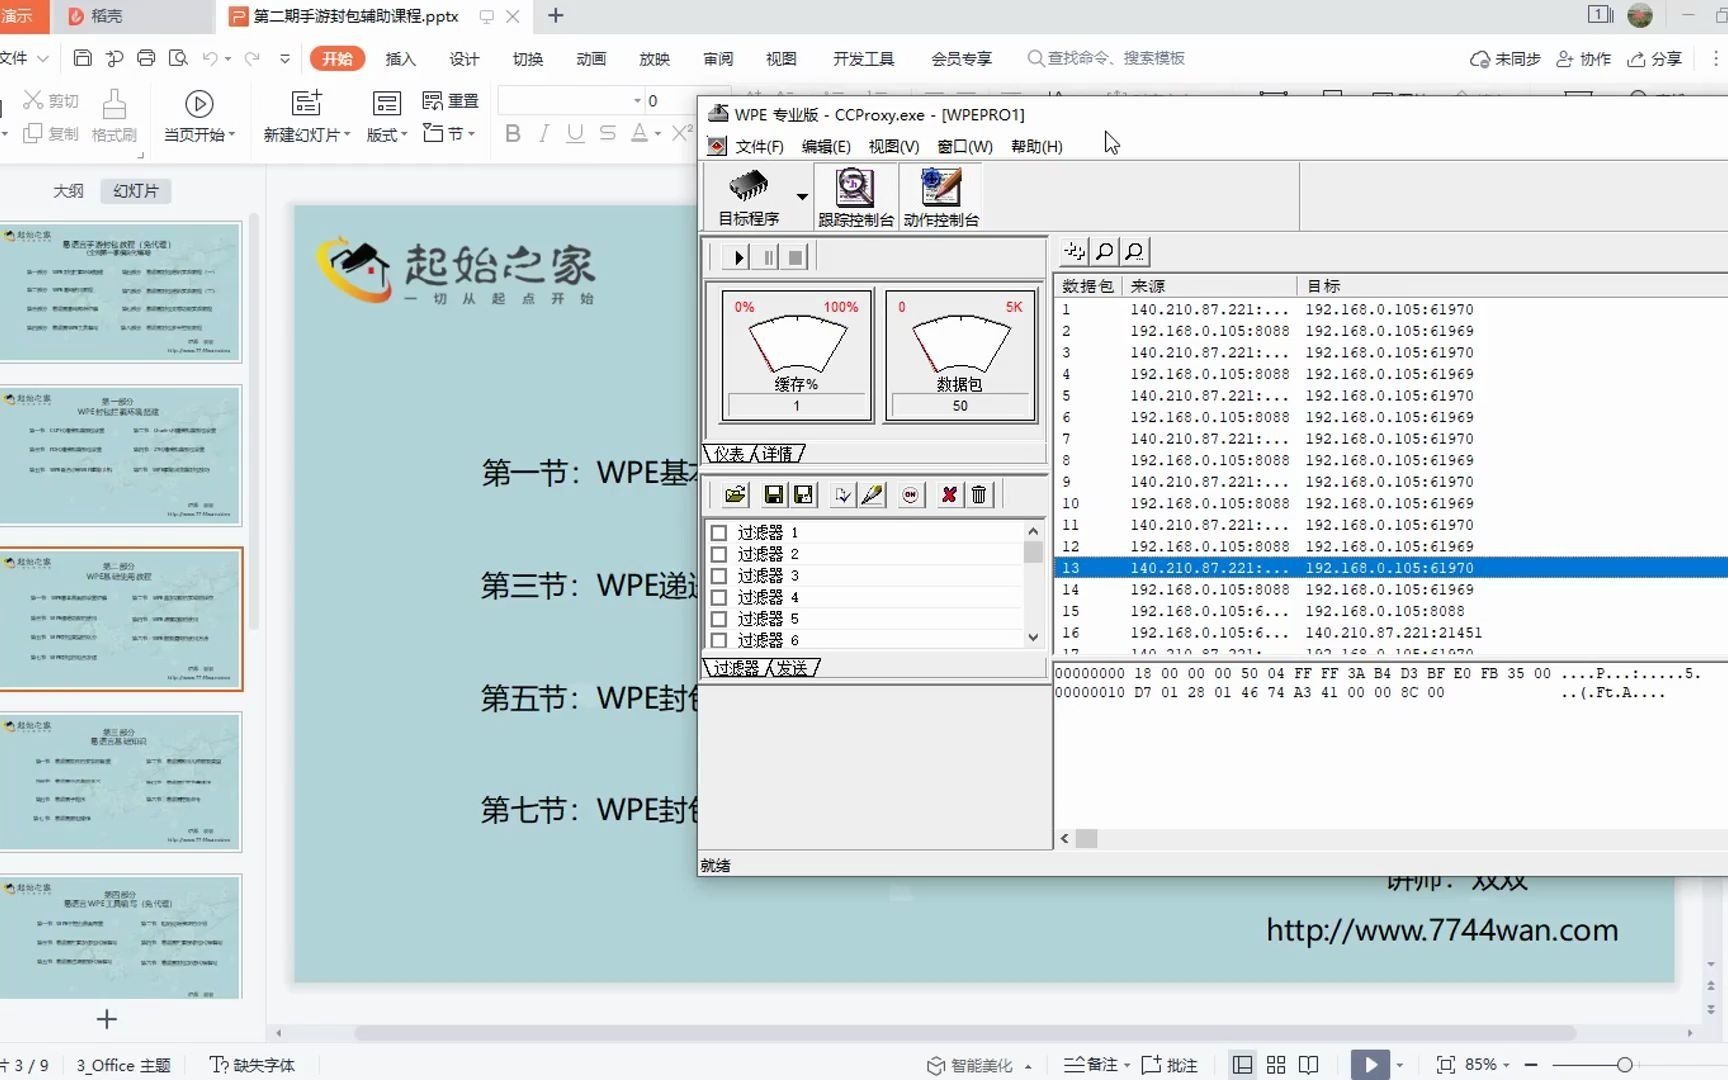Switch to normal view in status bar
Viewport: 1728px width, 1080px height.
click(1242, 1065)
